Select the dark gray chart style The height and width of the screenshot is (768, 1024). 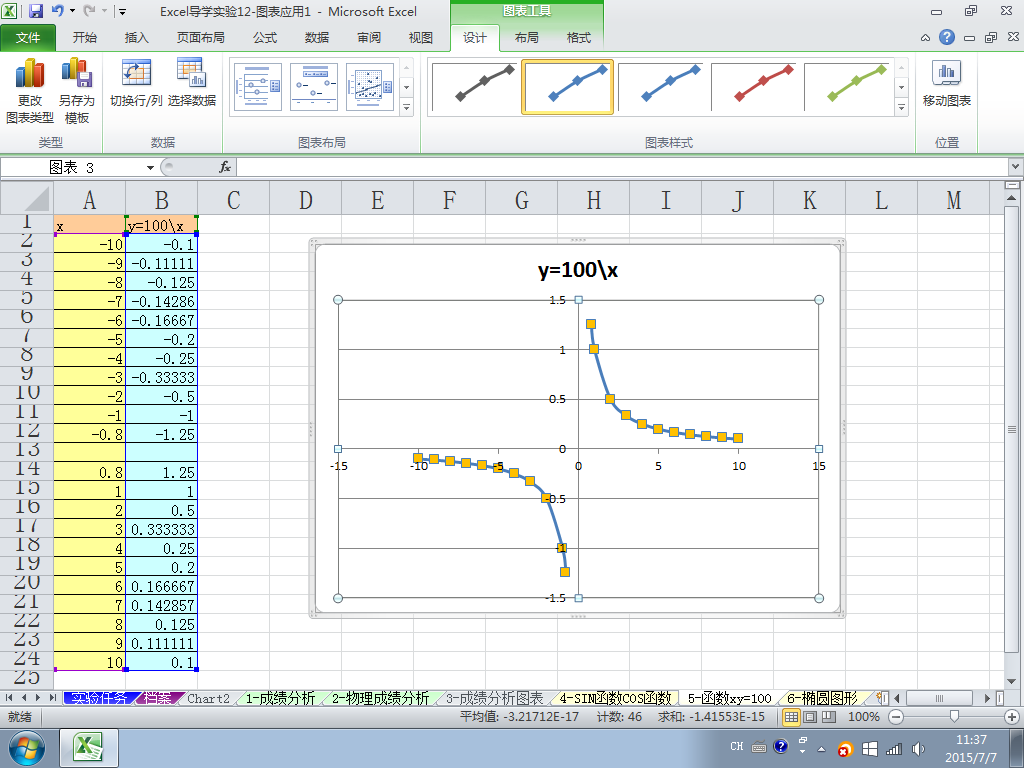[x=473, y=87]
